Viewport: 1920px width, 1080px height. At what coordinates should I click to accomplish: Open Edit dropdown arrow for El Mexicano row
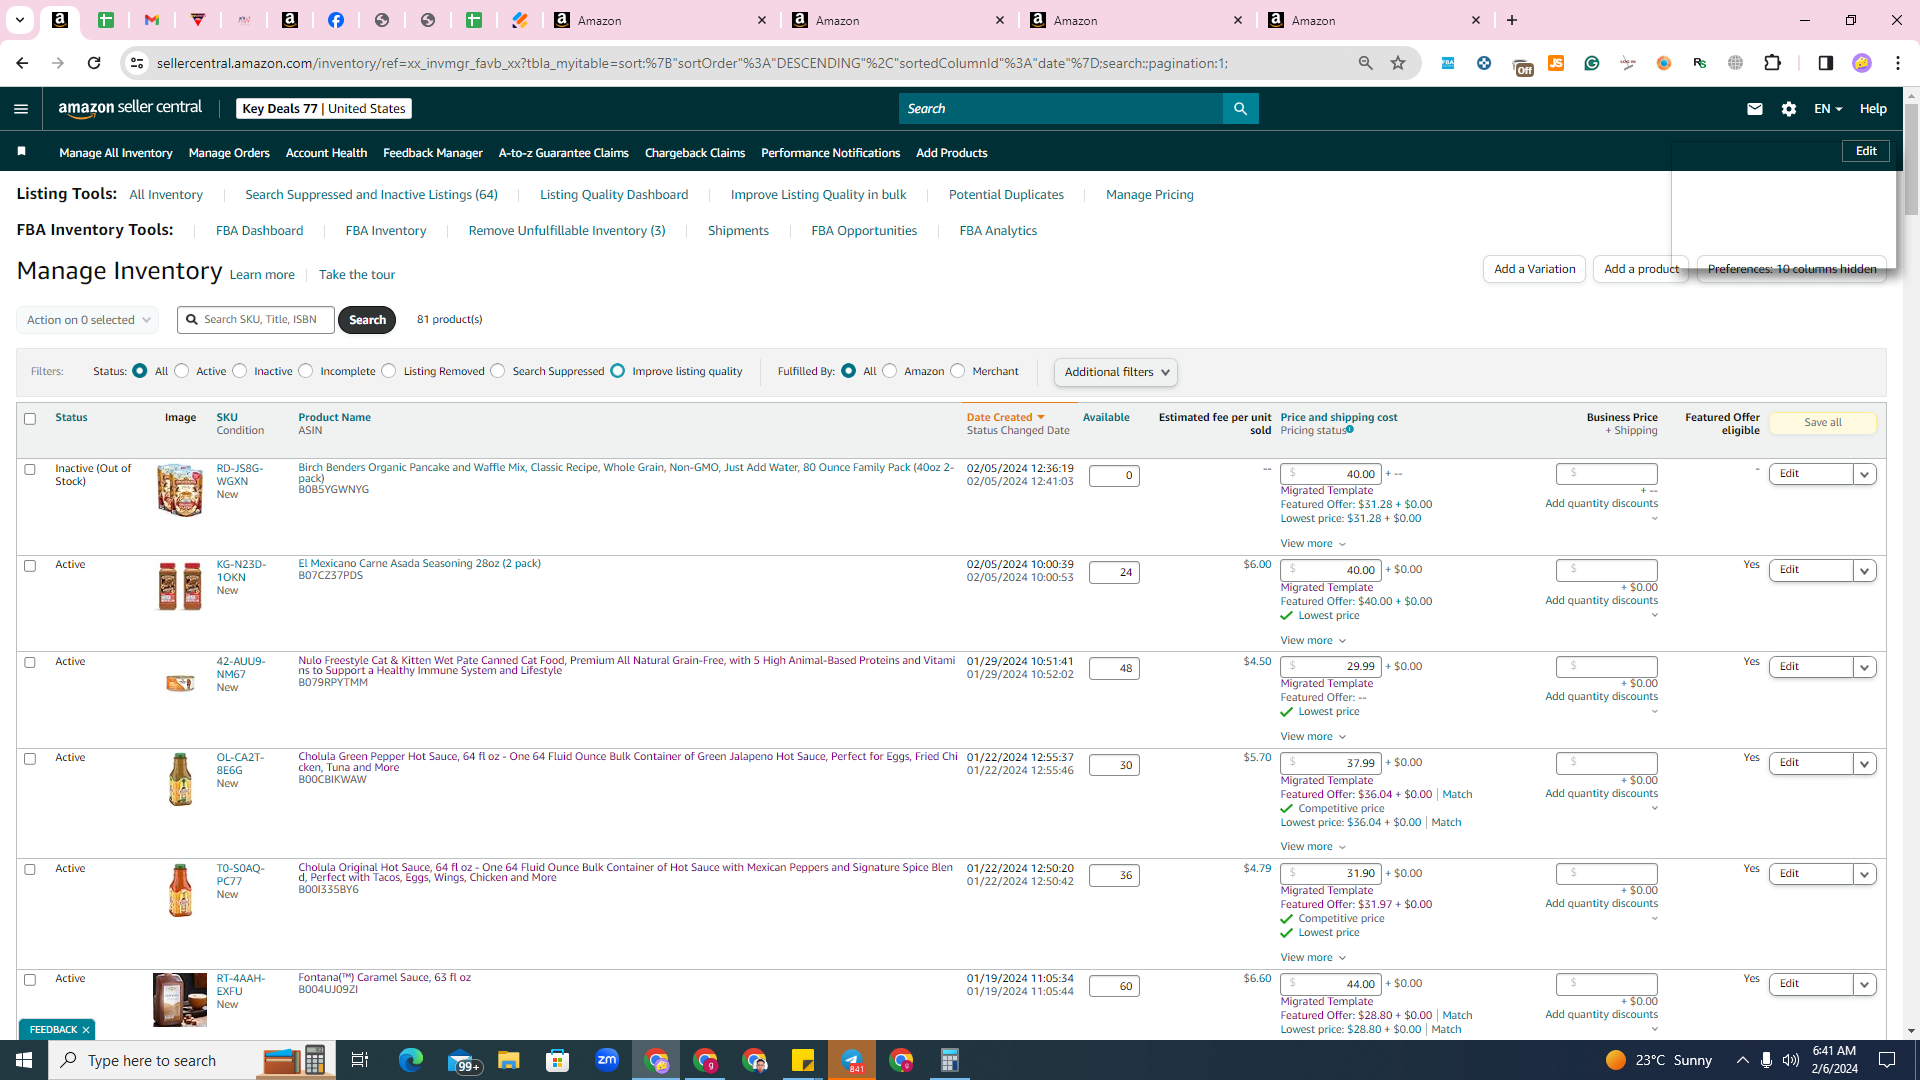coord(1865,570)
